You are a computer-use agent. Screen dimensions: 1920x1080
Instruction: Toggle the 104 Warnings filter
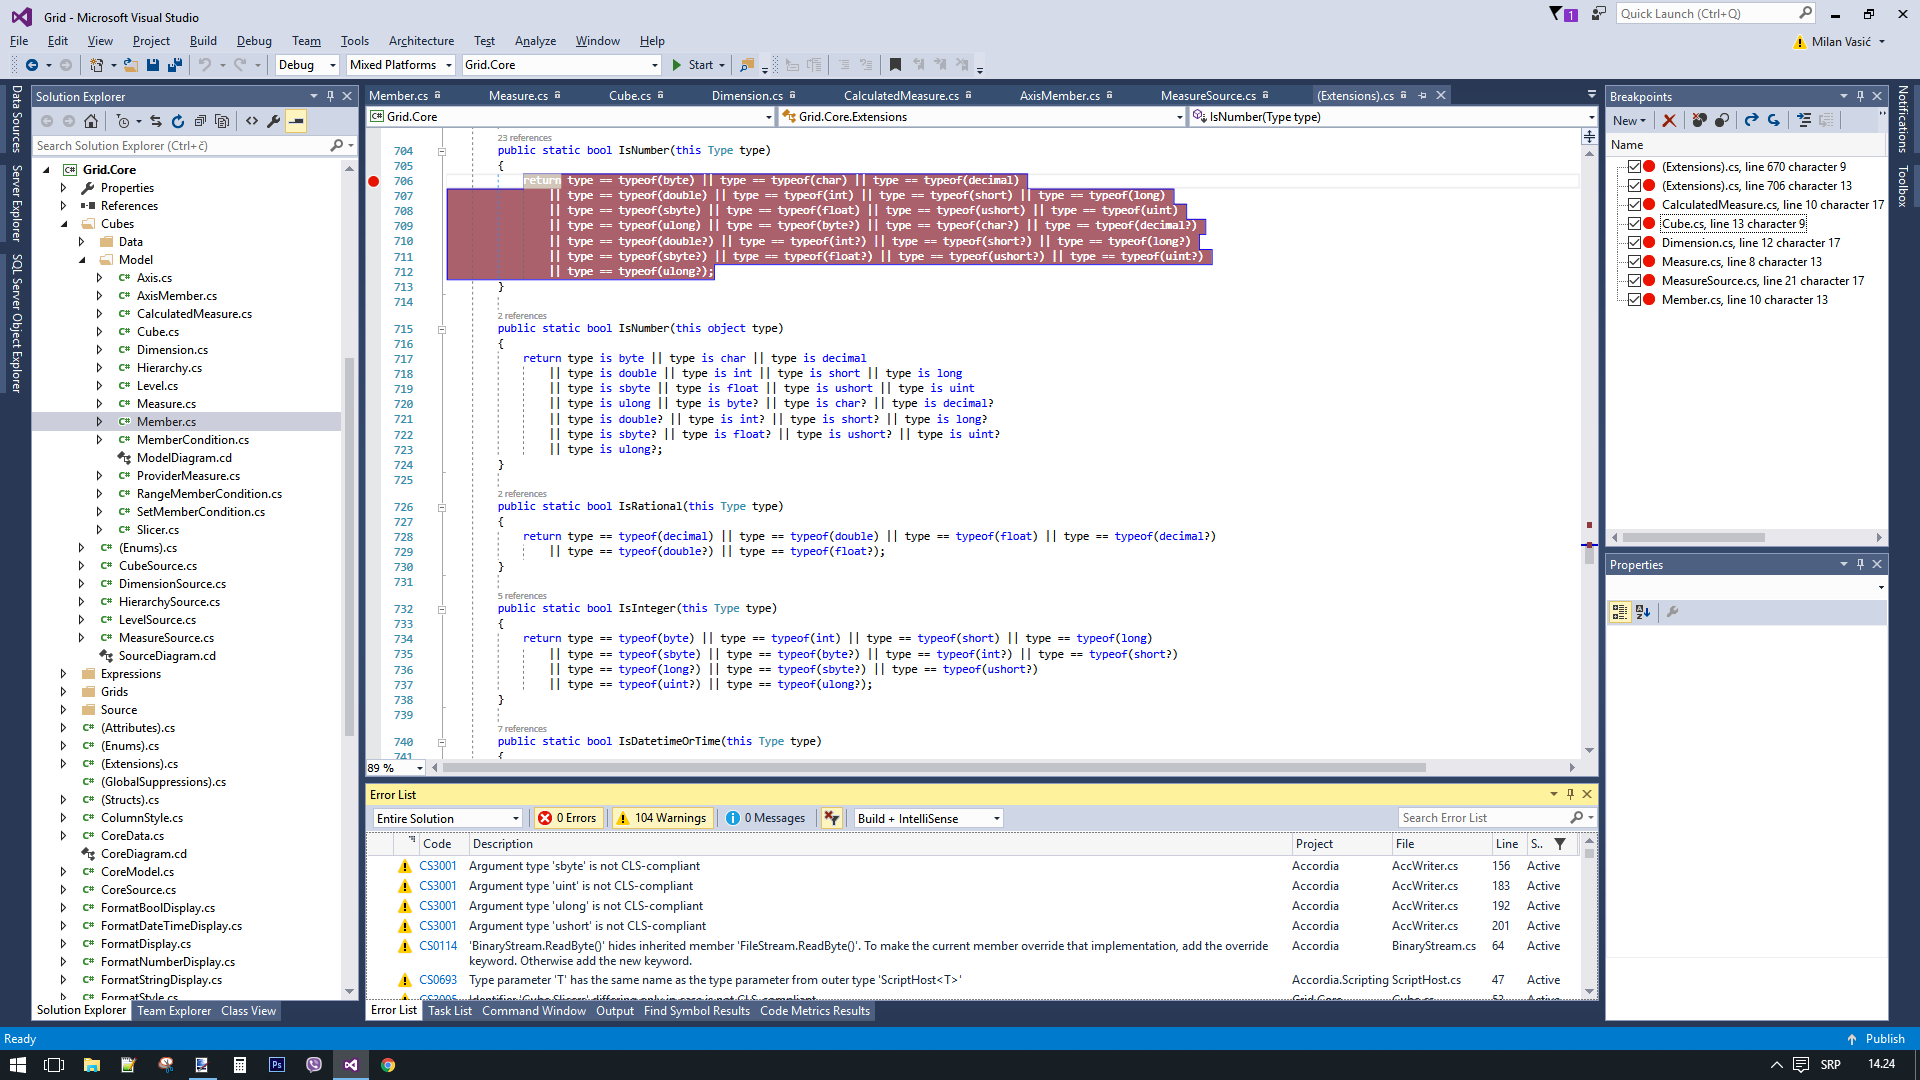point(662,818)
